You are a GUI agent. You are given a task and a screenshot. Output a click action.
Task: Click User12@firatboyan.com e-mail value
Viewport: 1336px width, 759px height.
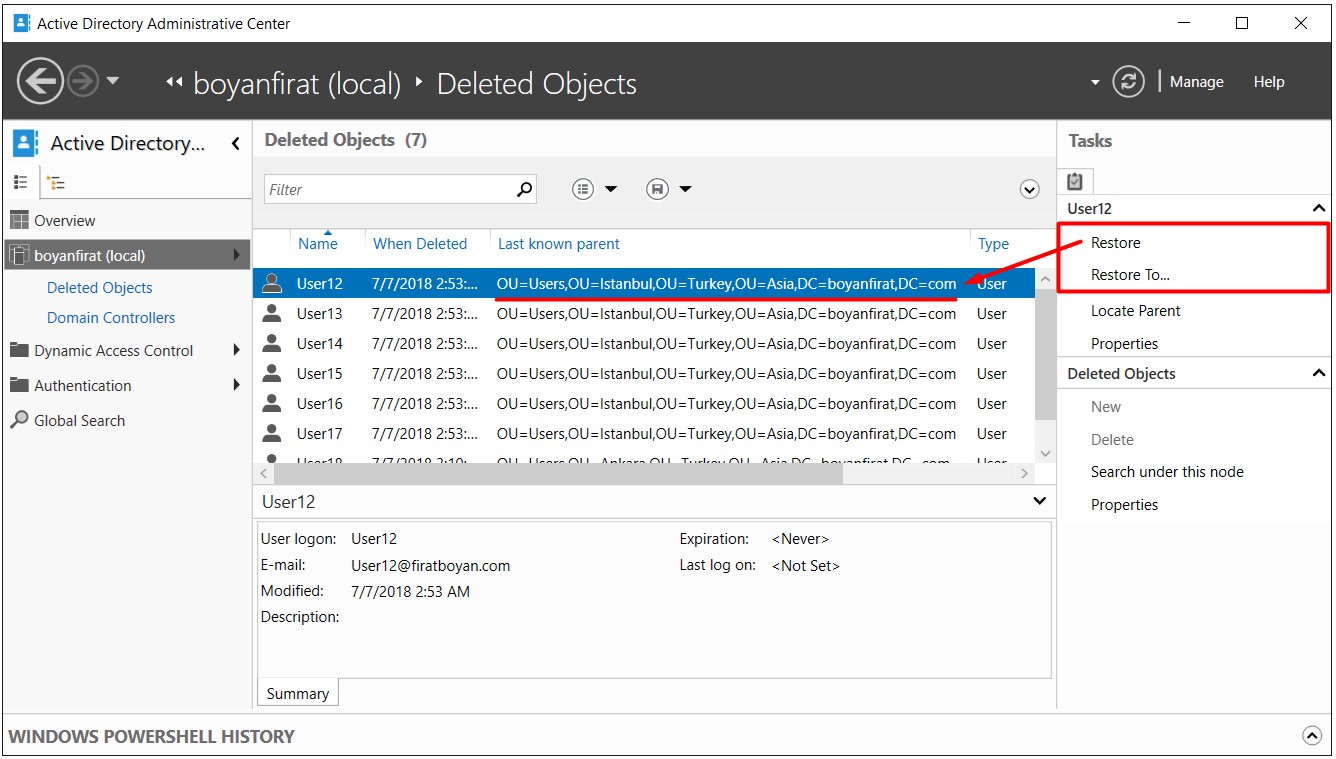pyautogui.click(x=431, y=565)
